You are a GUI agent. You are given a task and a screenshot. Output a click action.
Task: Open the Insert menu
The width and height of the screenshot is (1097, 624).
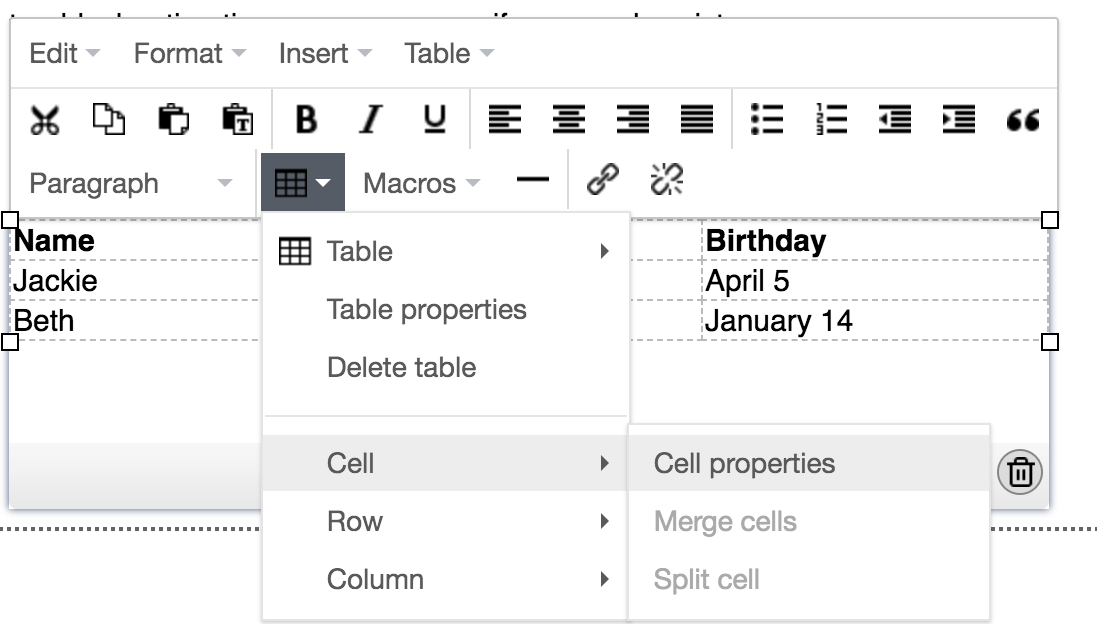click(x=316, y=54)
